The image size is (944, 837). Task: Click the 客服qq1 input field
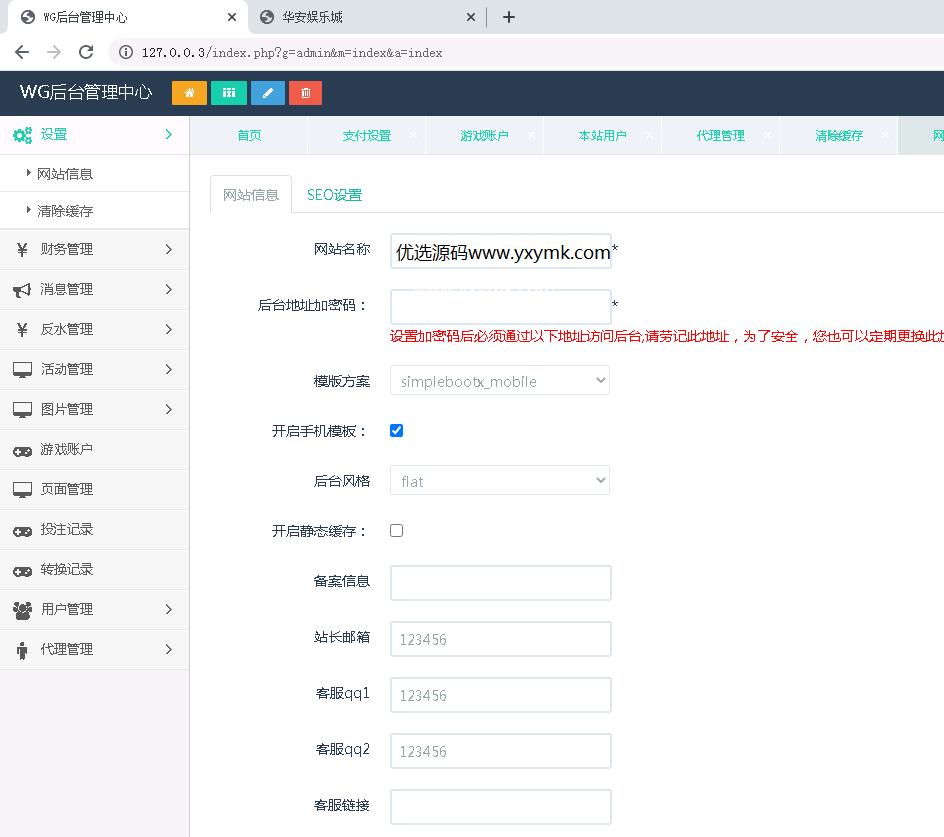pos(501,695)
